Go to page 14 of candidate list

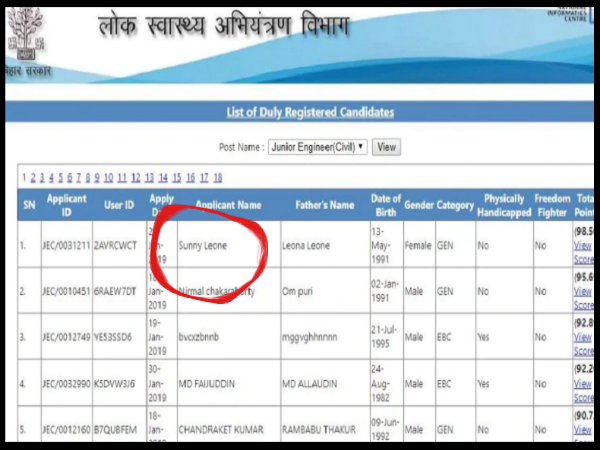pos(163,178)
